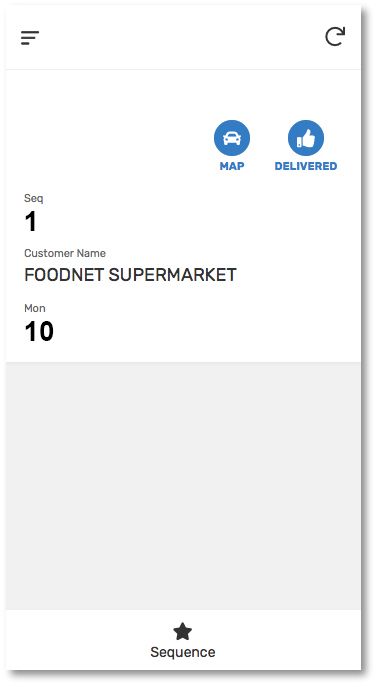
Task: Select the DELIVERED text label
Action: point(306,166)
